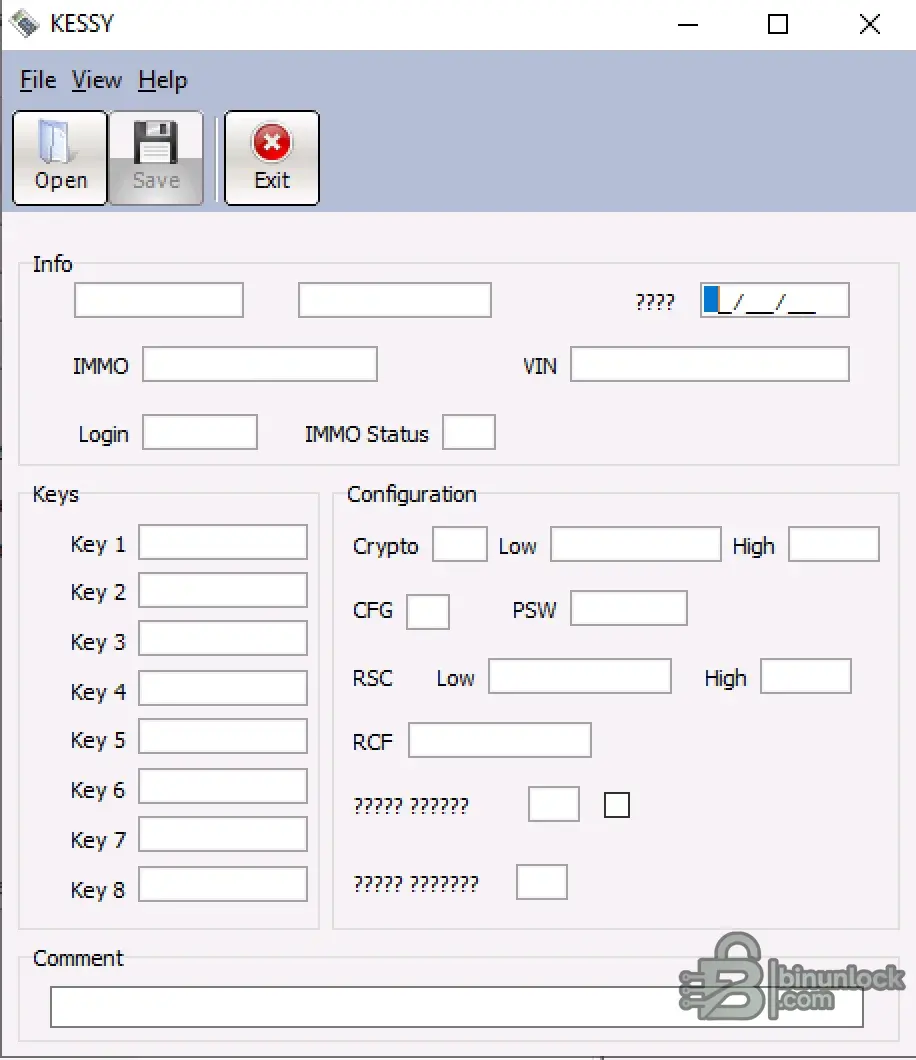
Task: Focus the first Info text field
Action: pos(159,300)
